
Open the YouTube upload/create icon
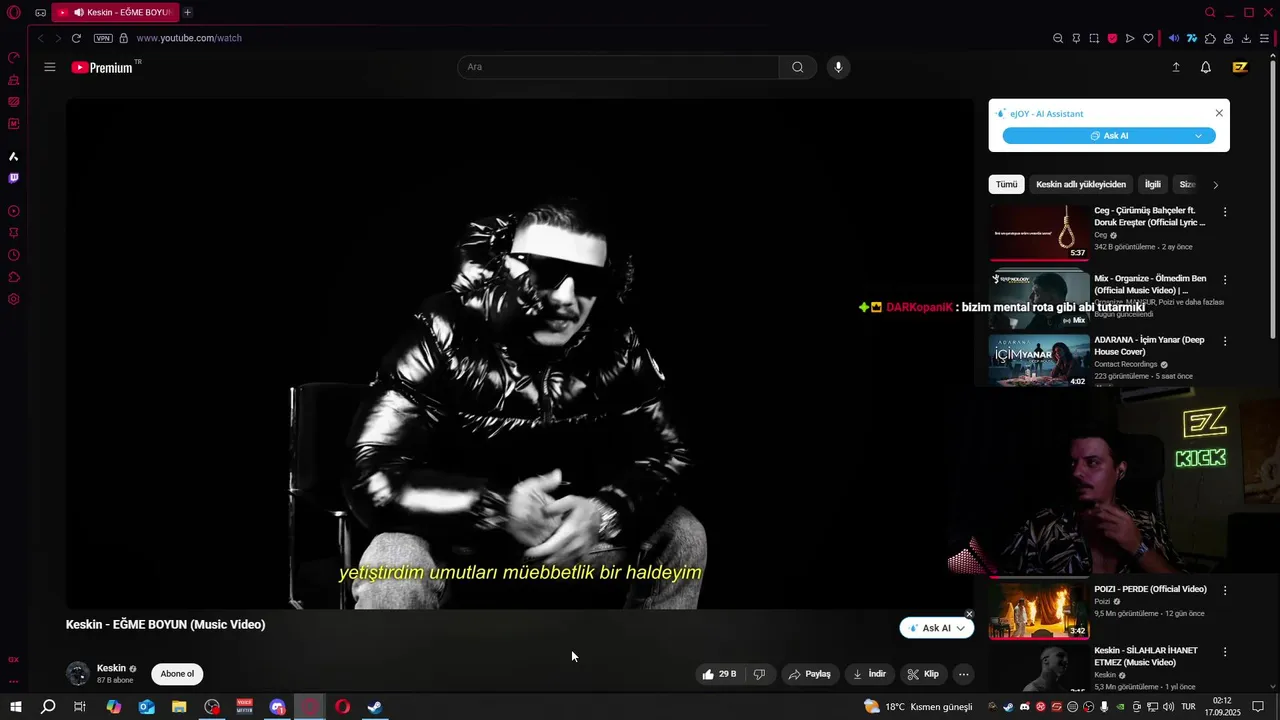coord(1176,67)
